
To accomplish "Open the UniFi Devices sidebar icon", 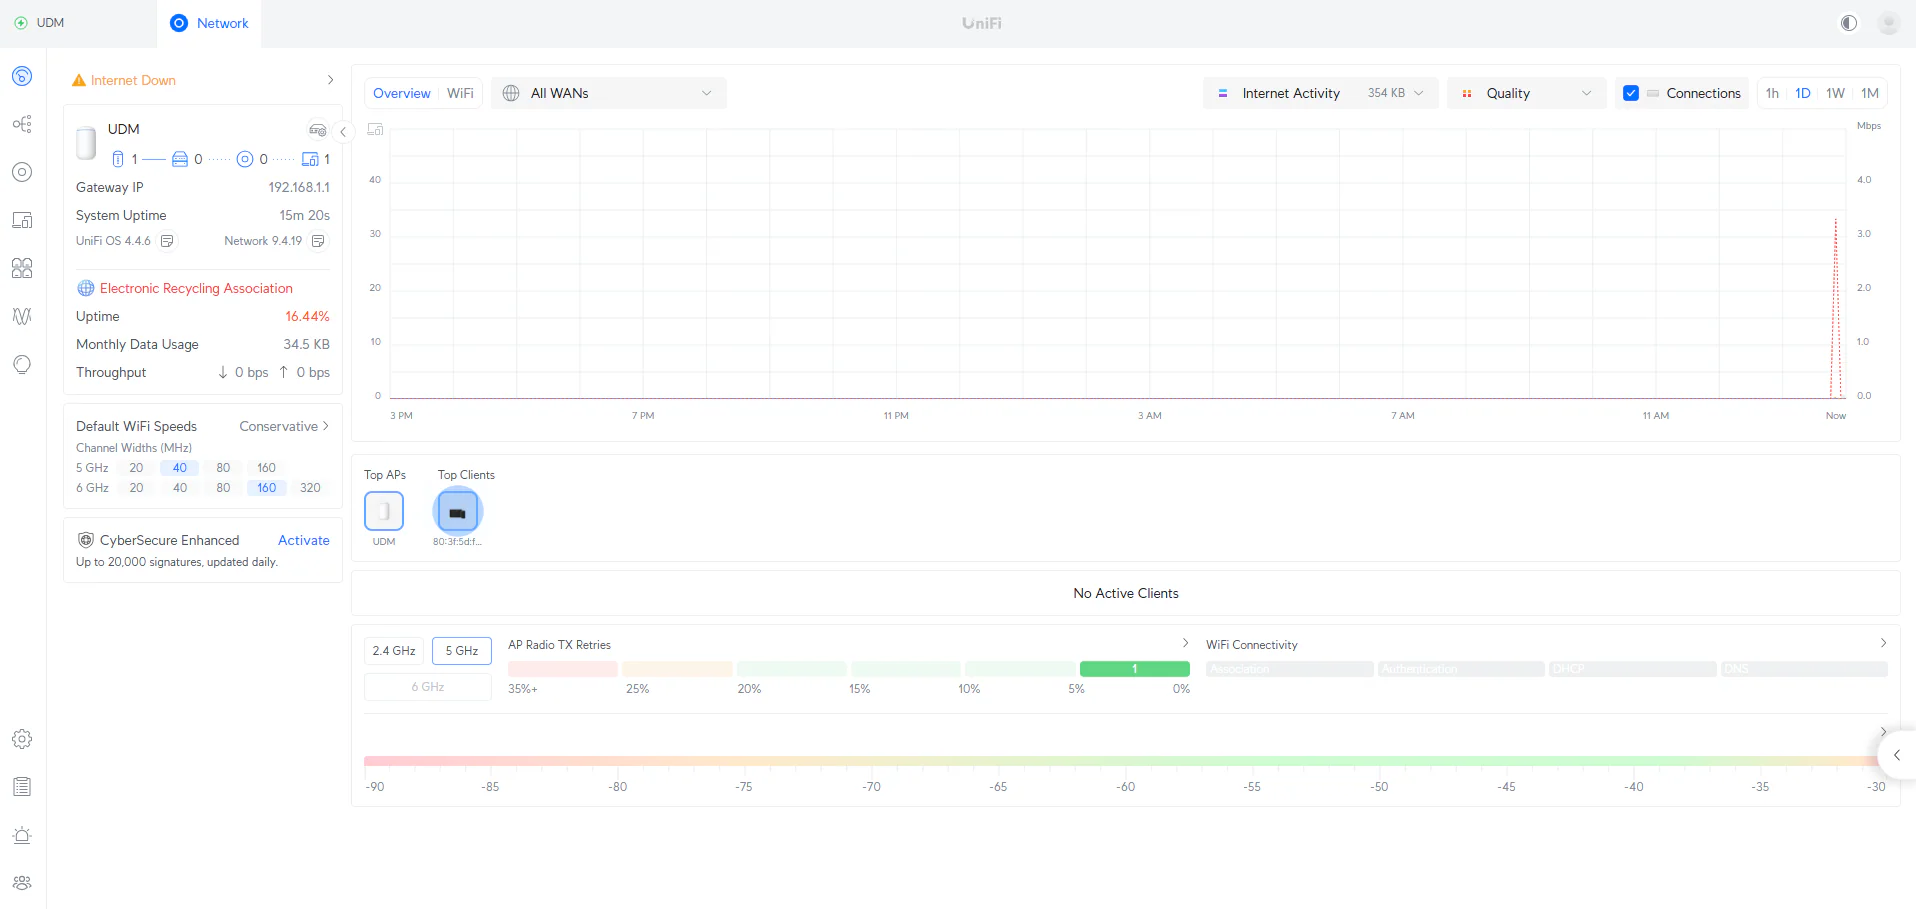I will [22, 172].
